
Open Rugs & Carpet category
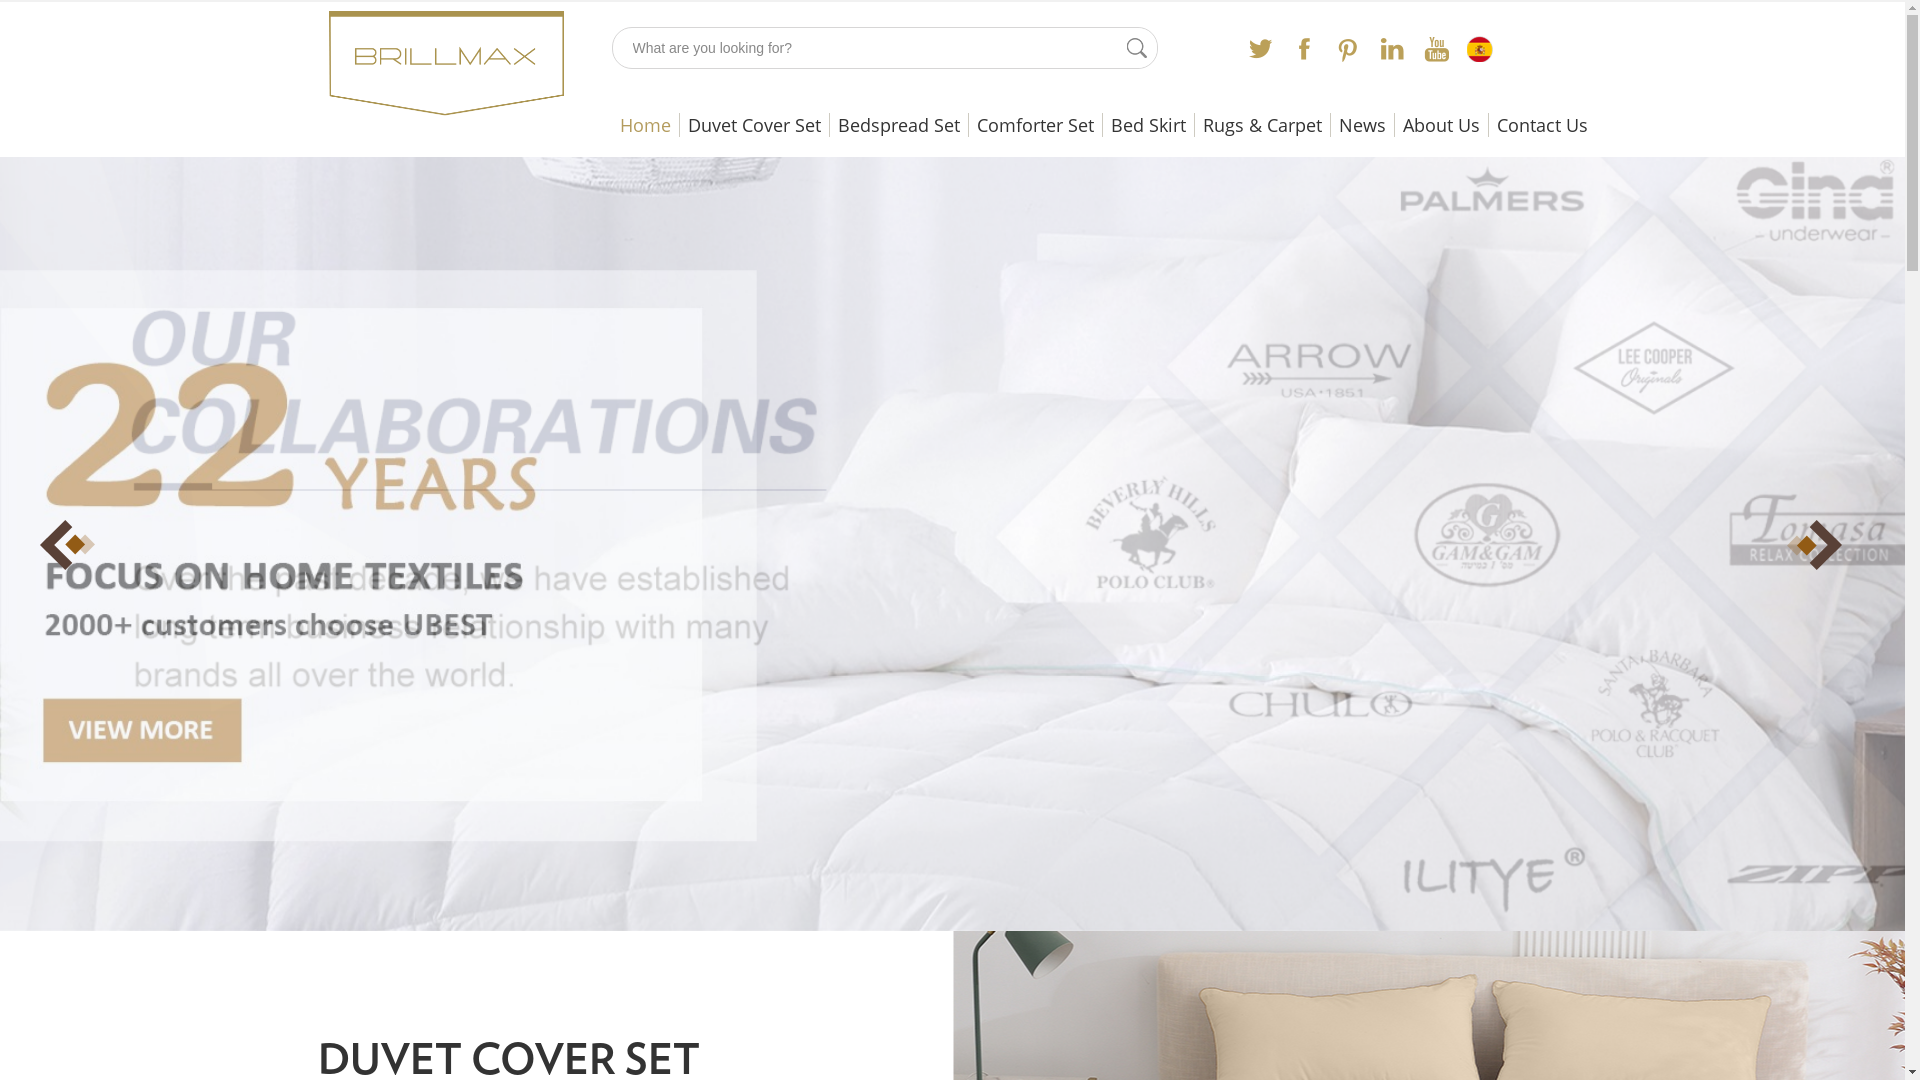pos(1262,125)
